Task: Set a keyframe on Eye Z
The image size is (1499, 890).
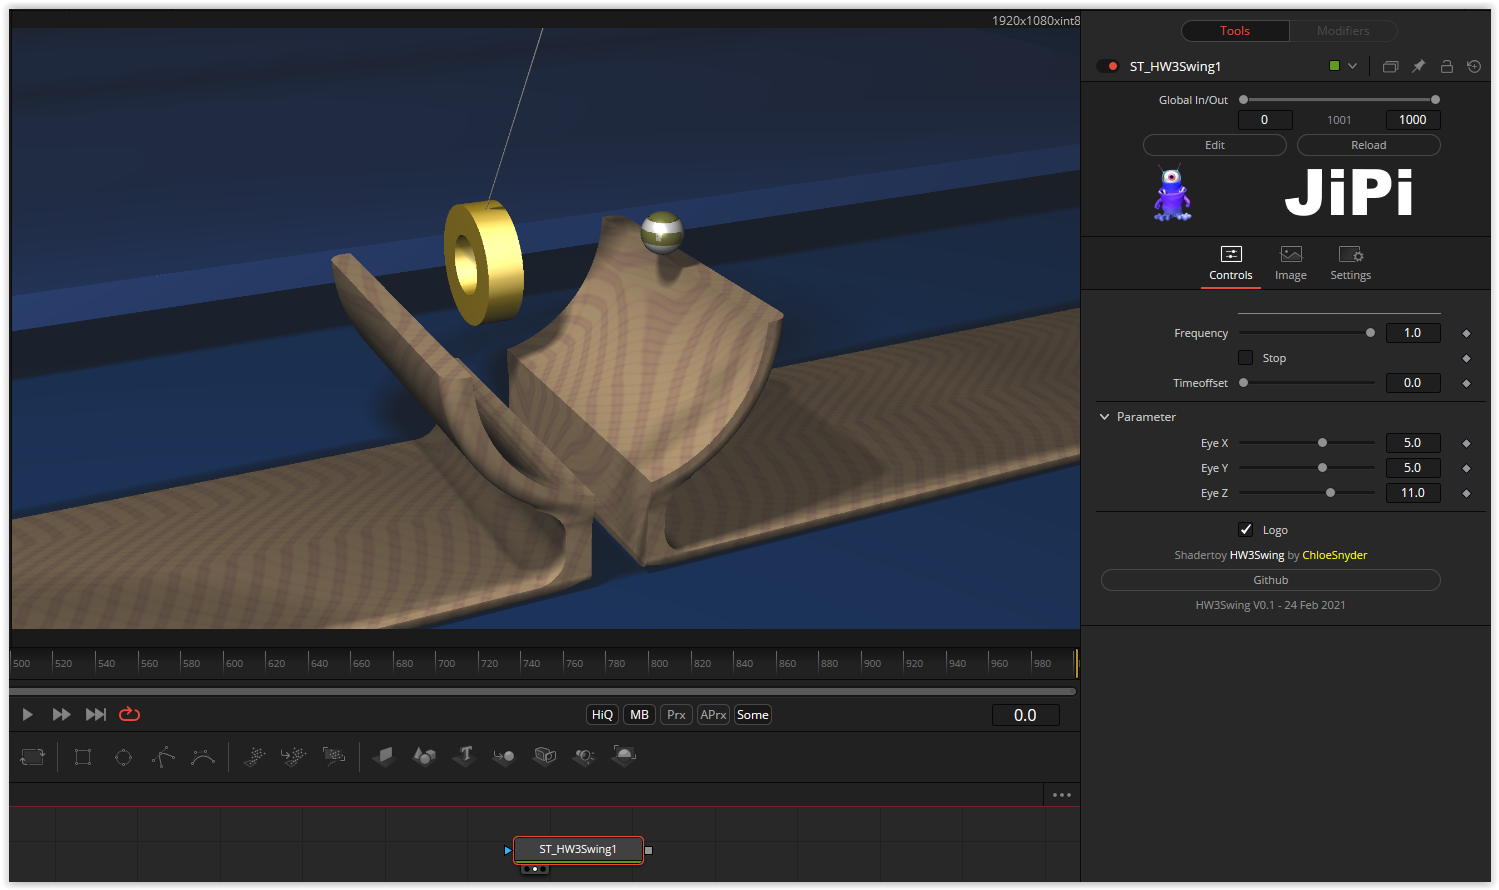Action: click(1466, 493)
